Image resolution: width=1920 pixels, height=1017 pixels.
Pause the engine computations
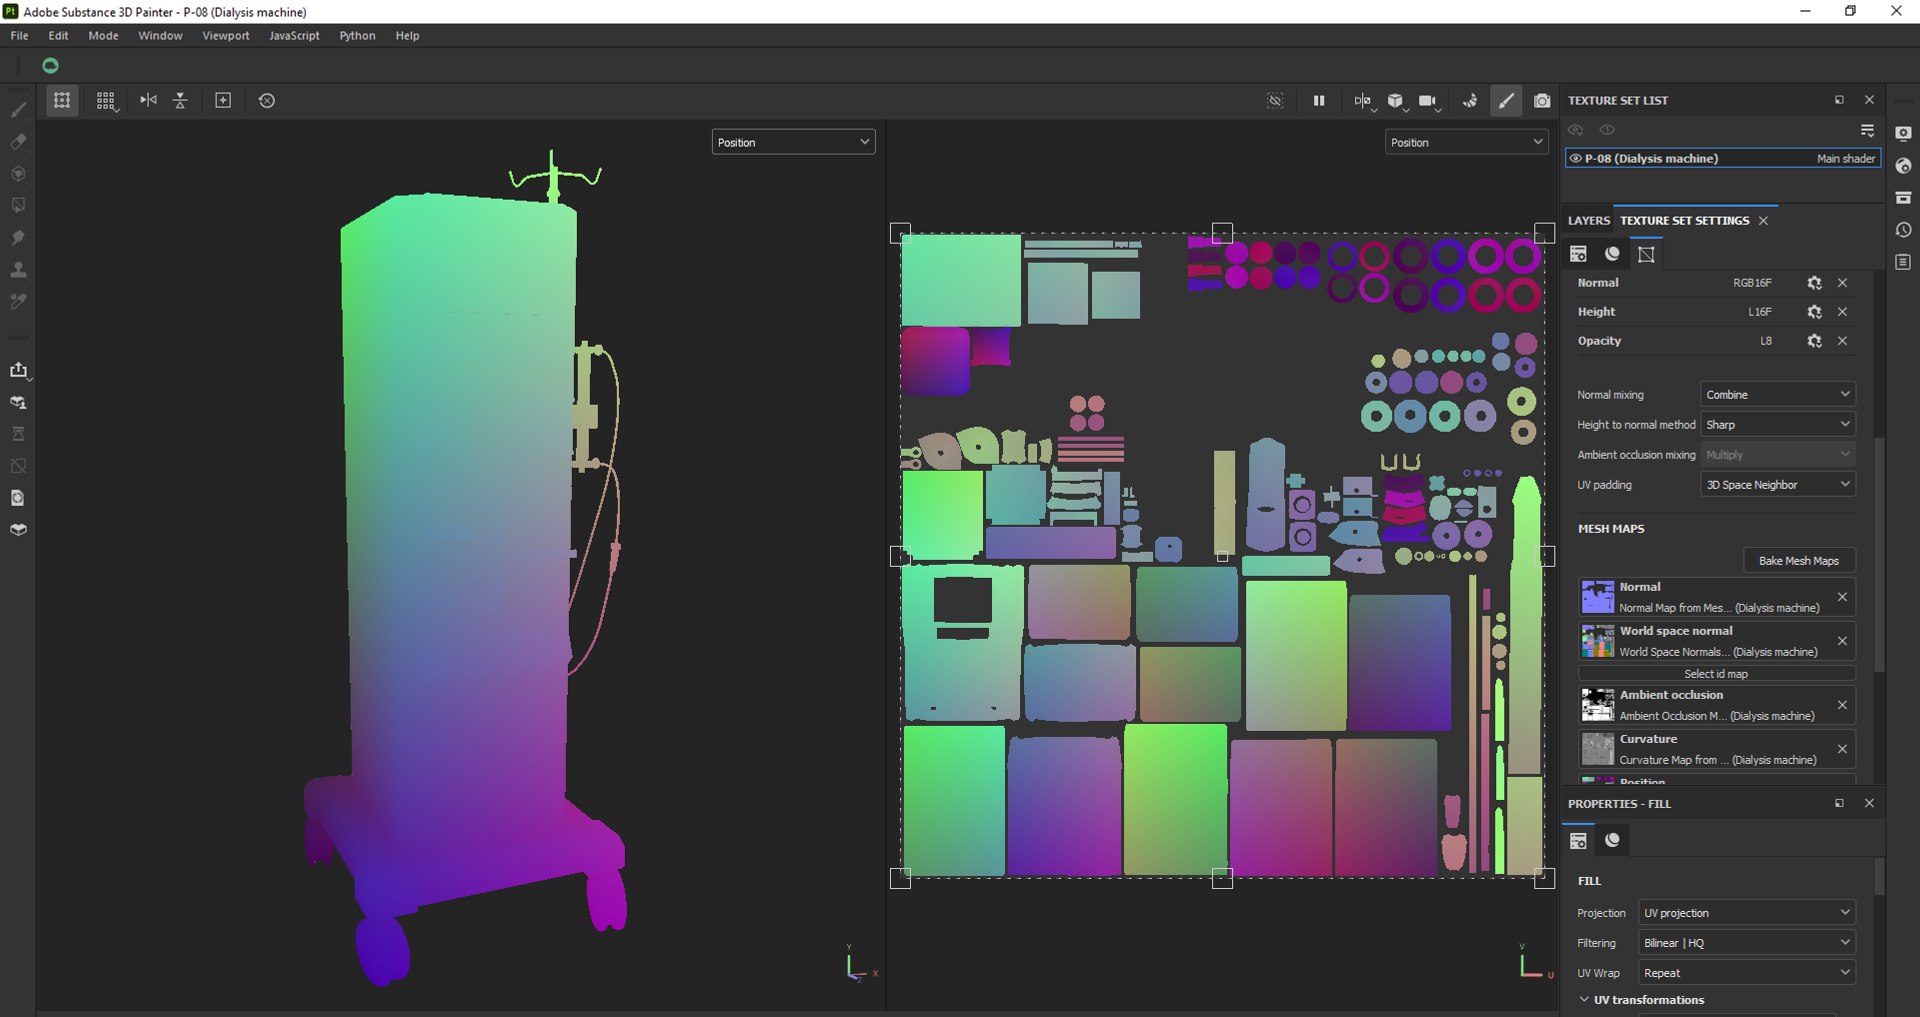point(1319,100)
